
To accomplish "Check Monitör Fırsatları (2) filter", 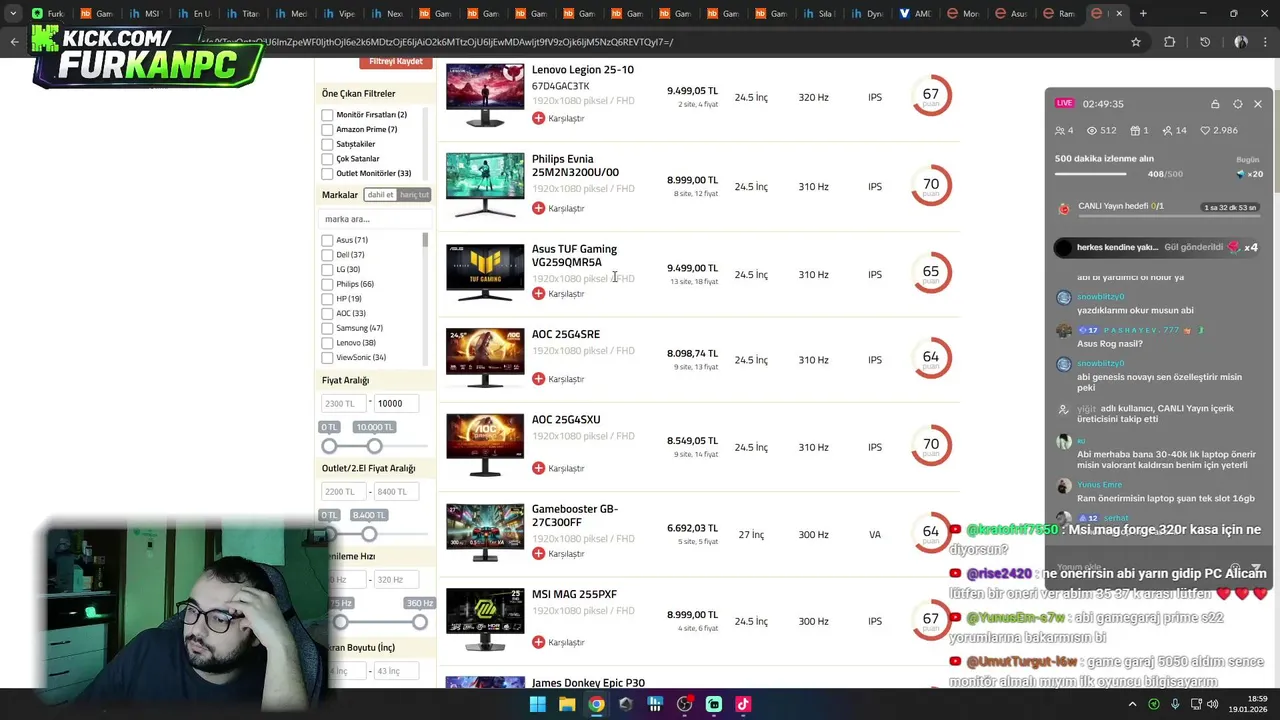I will (327, 115).
